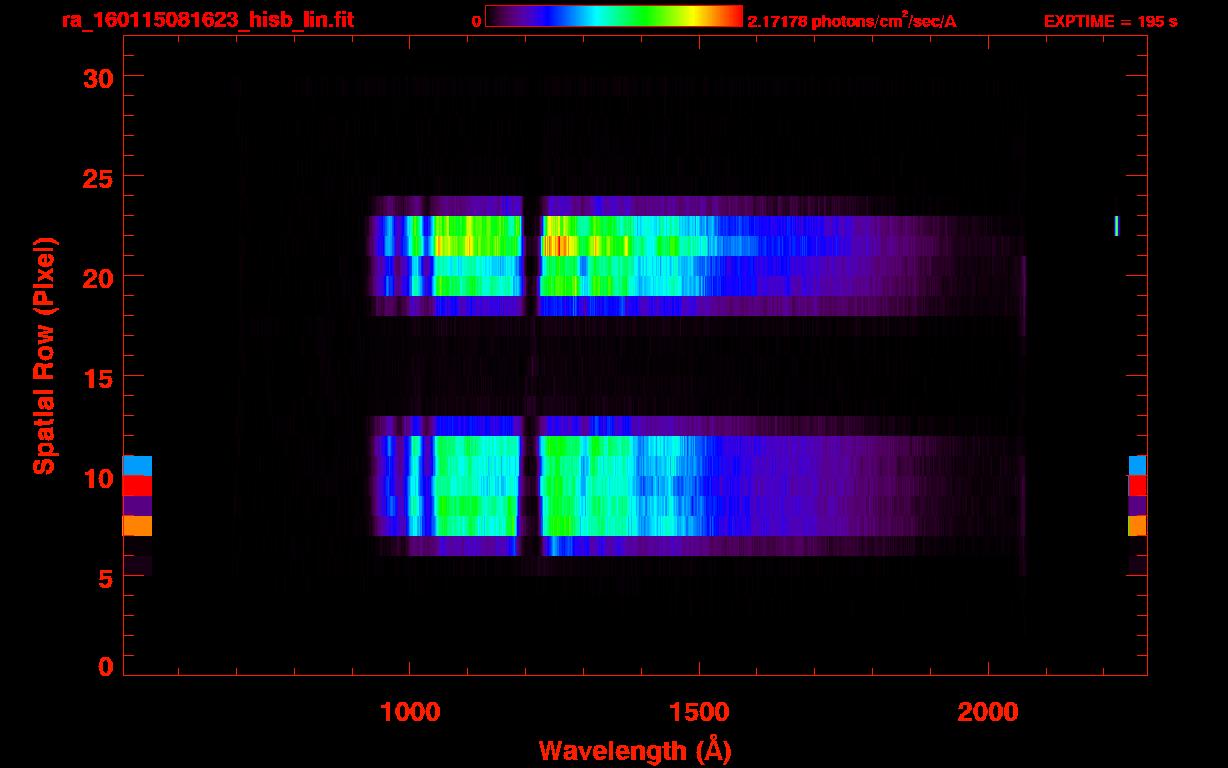Click the 25 spatial row tick label
1228x768 pixels.
[97, 177]
